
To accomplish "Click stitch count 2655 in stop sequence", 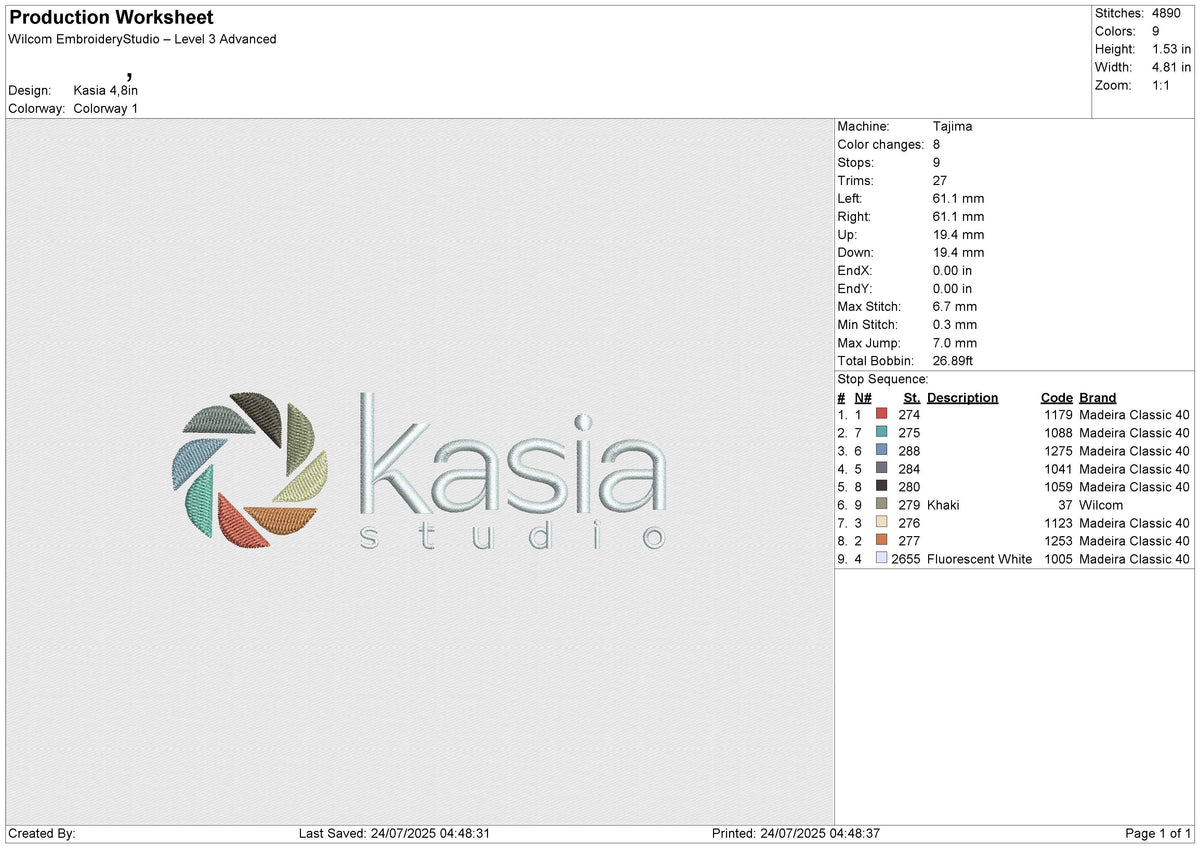I will [906, 558].
